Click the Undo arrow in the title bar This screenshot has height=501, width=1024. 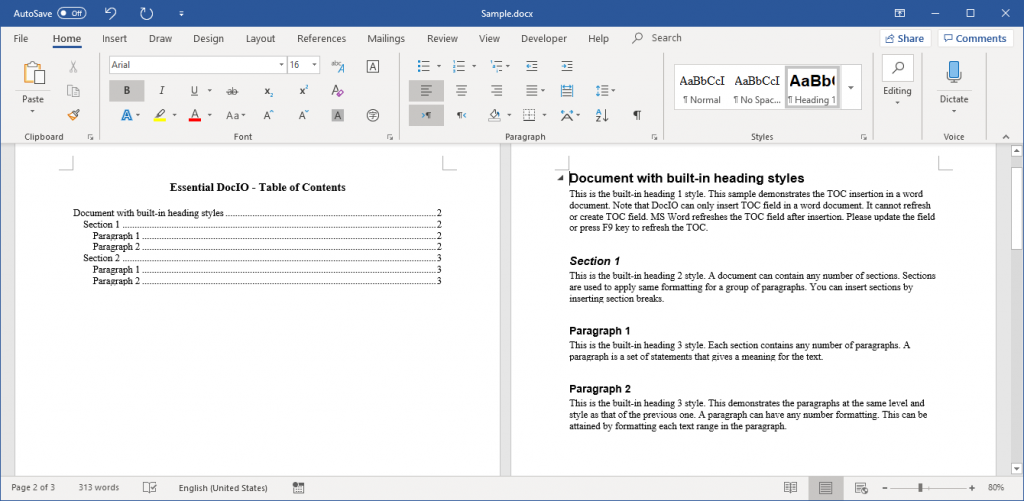111,13
